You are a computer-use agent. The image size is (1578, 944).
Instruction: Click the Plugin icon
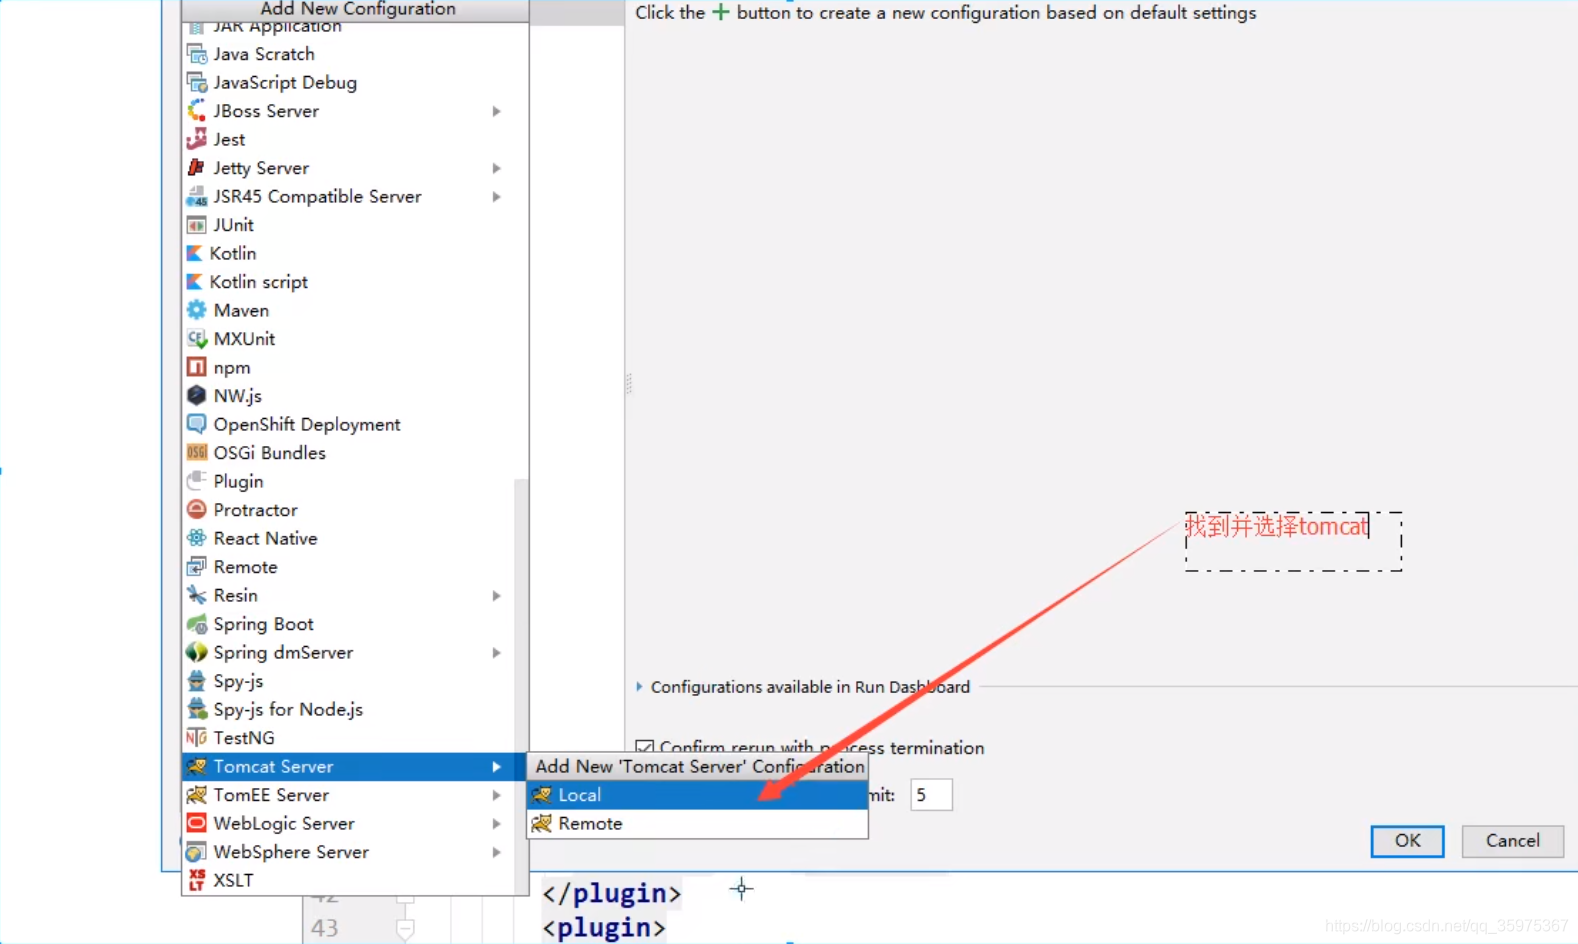(x=197, y=481)
